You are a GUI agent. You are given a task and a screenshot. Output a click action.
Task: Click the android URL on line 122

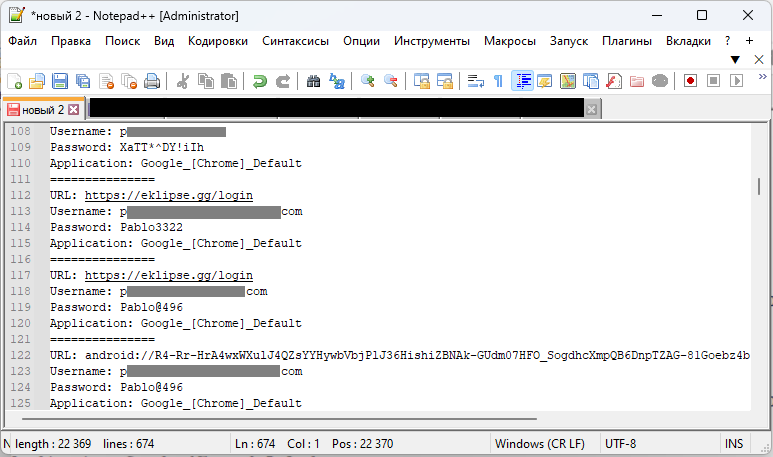coord(417,355)
